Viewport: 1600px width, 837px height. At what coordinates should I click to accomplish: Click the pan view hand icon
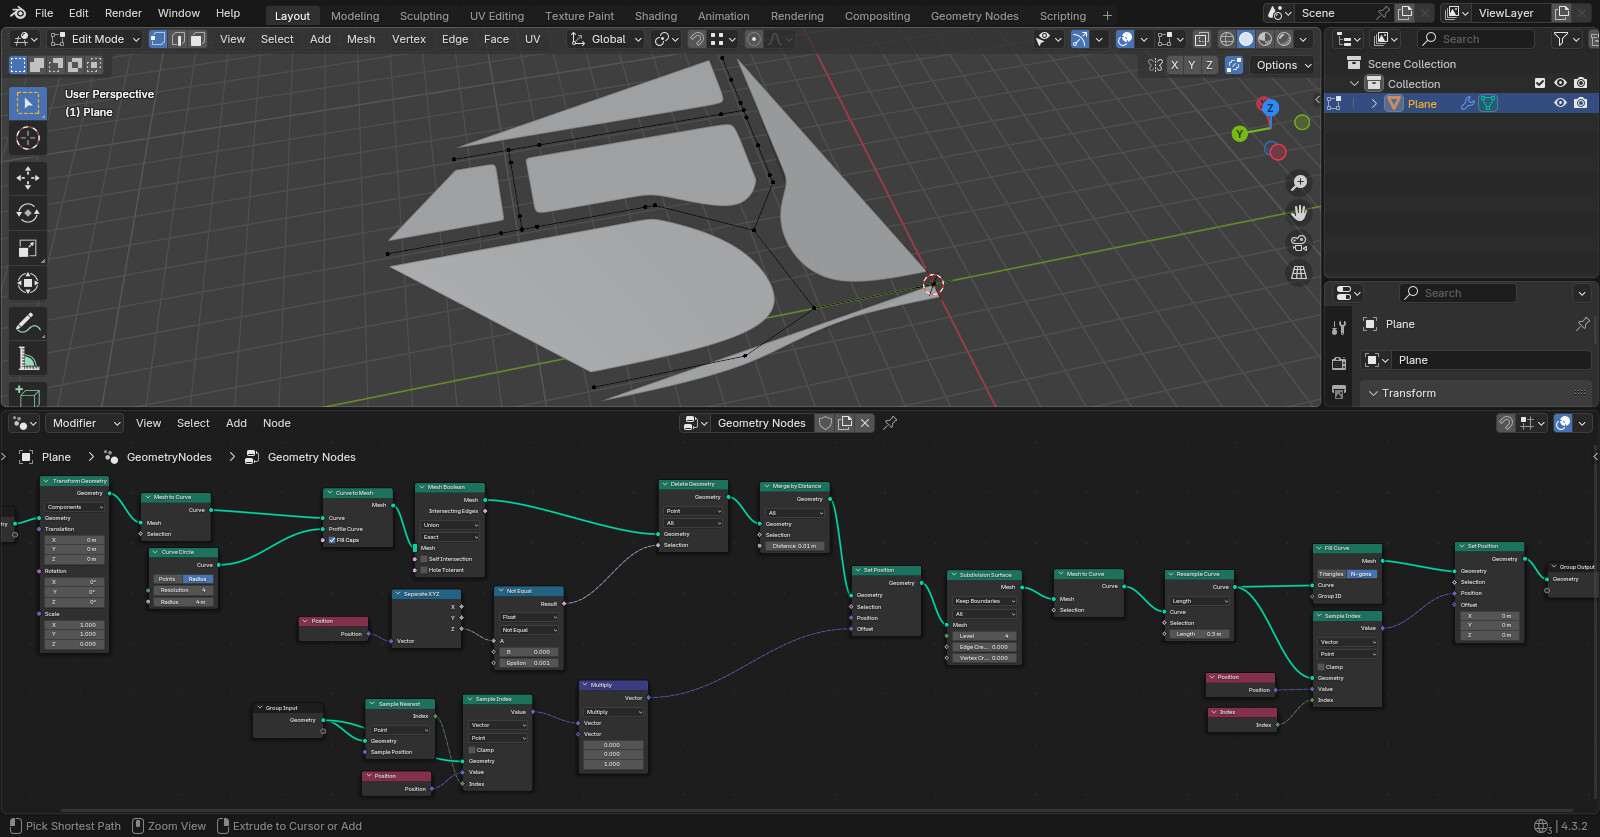click(1299, 213)
